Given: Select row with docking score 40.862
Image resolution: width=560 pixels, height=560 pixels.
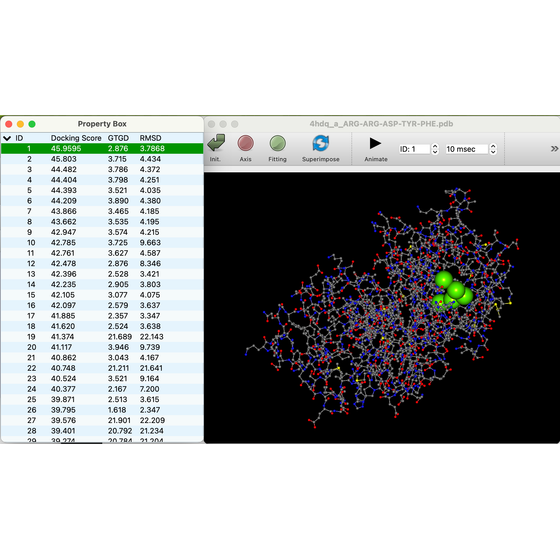Looking at the screenshot, I should coord(102,358).
